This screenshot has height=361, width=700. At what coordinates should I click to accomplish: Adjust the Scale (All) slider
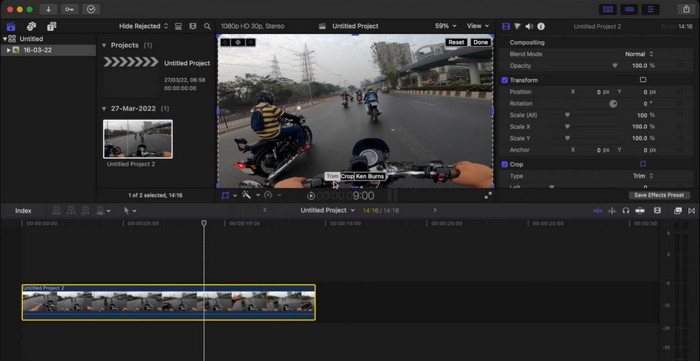568,115
